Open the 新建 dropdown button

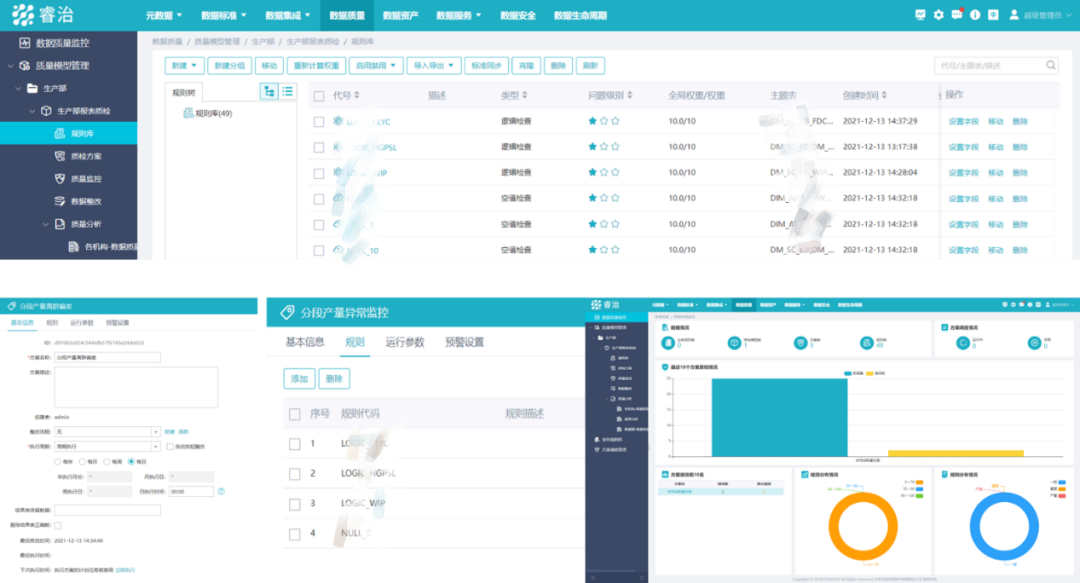pyautogui.click(x=183, y=66)
